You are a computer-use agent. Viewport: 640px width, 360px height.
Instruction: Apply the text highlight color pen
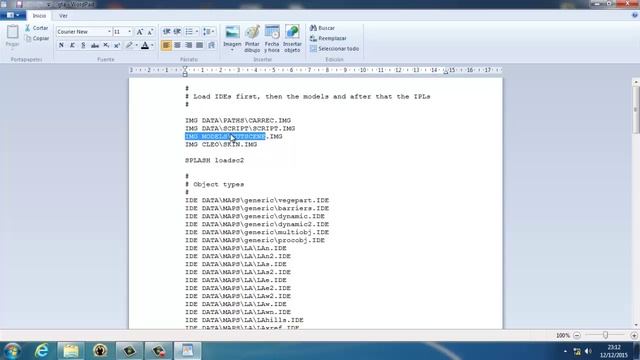coord(129,45)
